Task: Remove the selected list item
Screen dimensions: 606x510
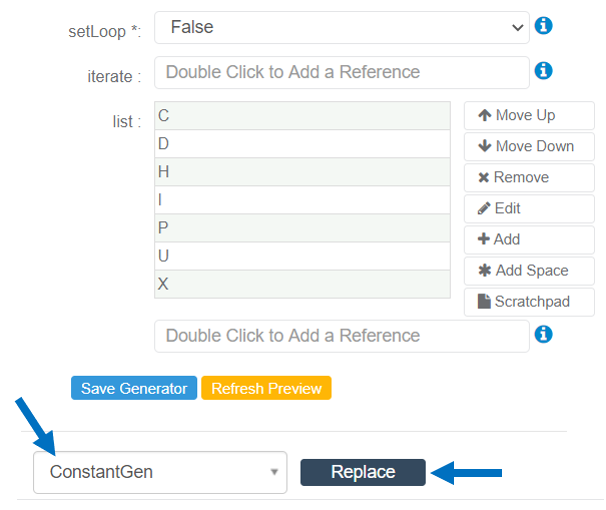Action: point(529,177)
